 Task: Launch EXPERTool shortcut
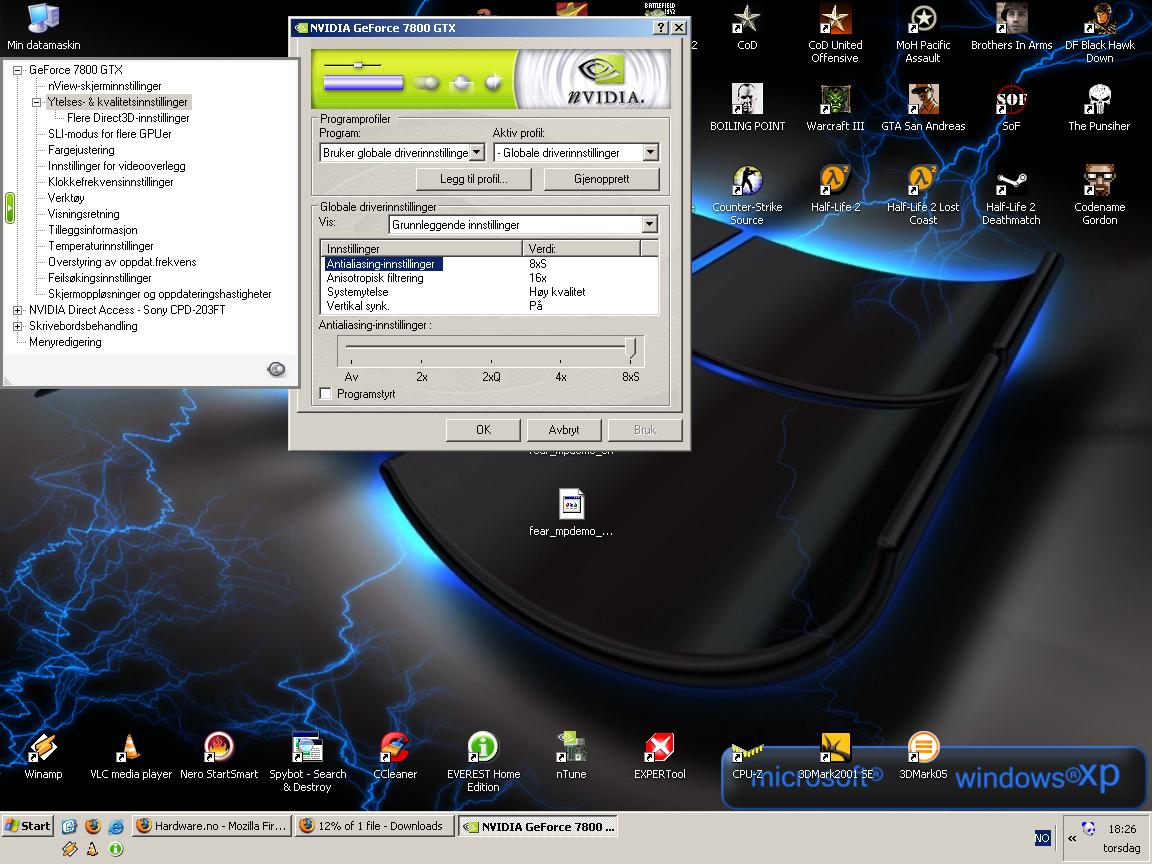(x=659, y=756)
